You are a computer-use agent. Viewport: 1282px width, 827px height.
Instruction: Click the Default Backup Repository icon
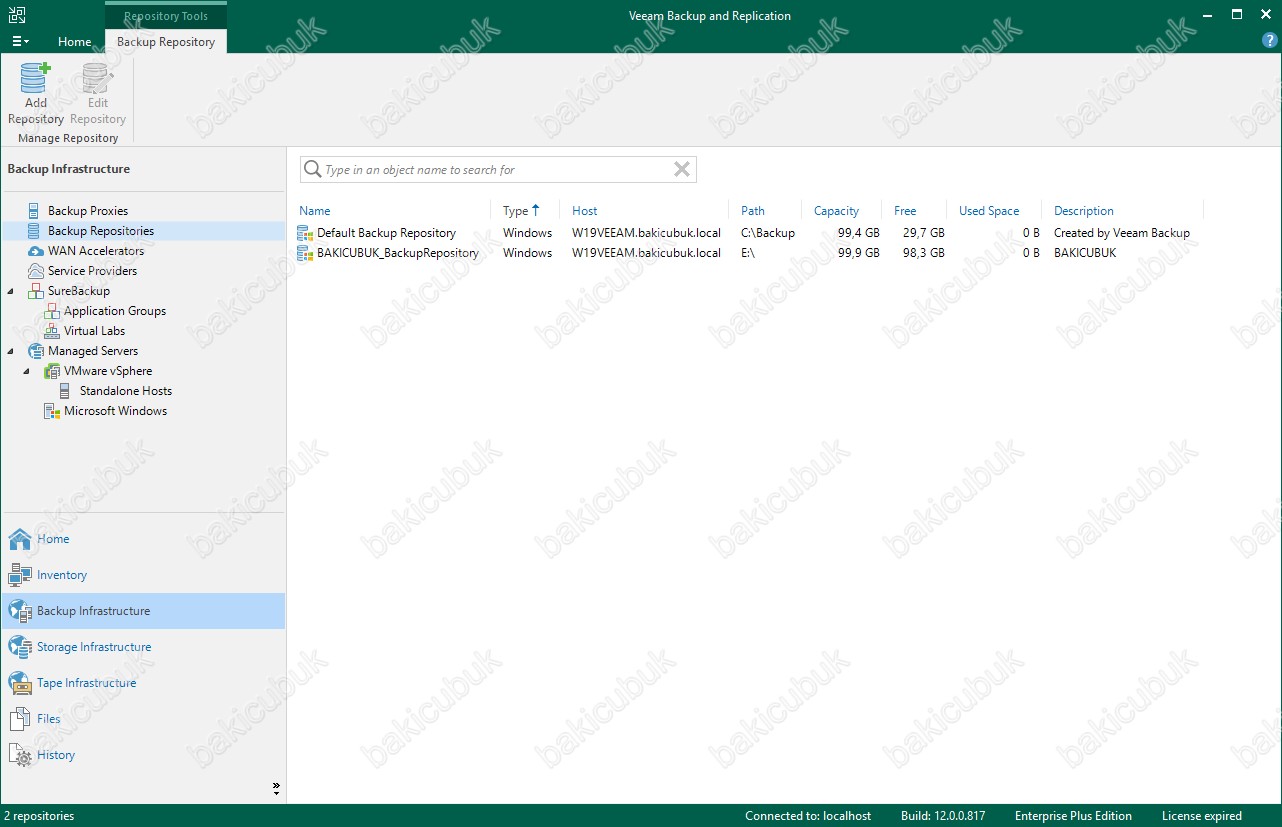(305, 233)
